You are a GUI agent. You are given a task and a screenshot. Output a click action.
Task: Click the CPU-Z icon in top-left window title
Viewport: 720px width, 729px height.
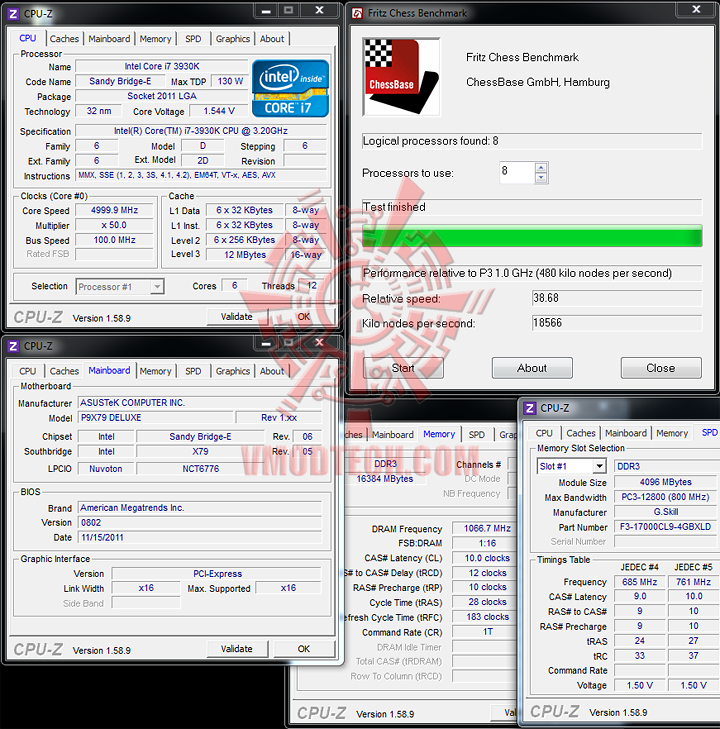(13, 14)
